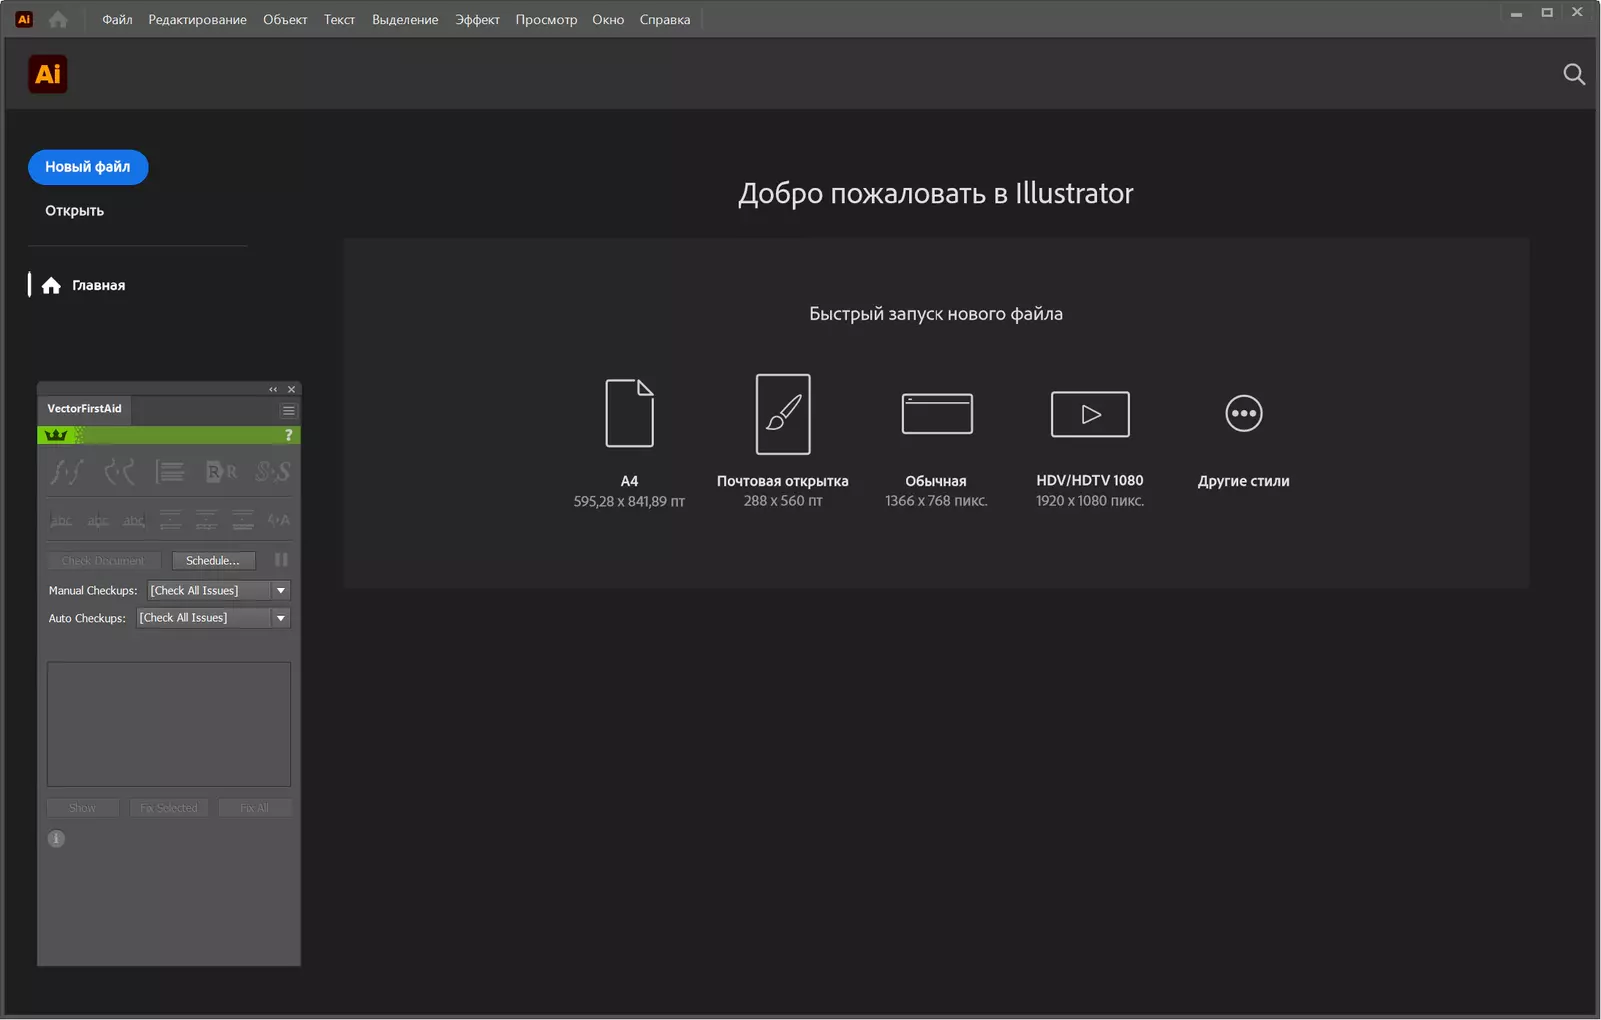The height and width of the screenshot is (1020, 1601).
Task: Collapse VectorFirstAid panel with double-arrow icon
Action: [273, 389]
